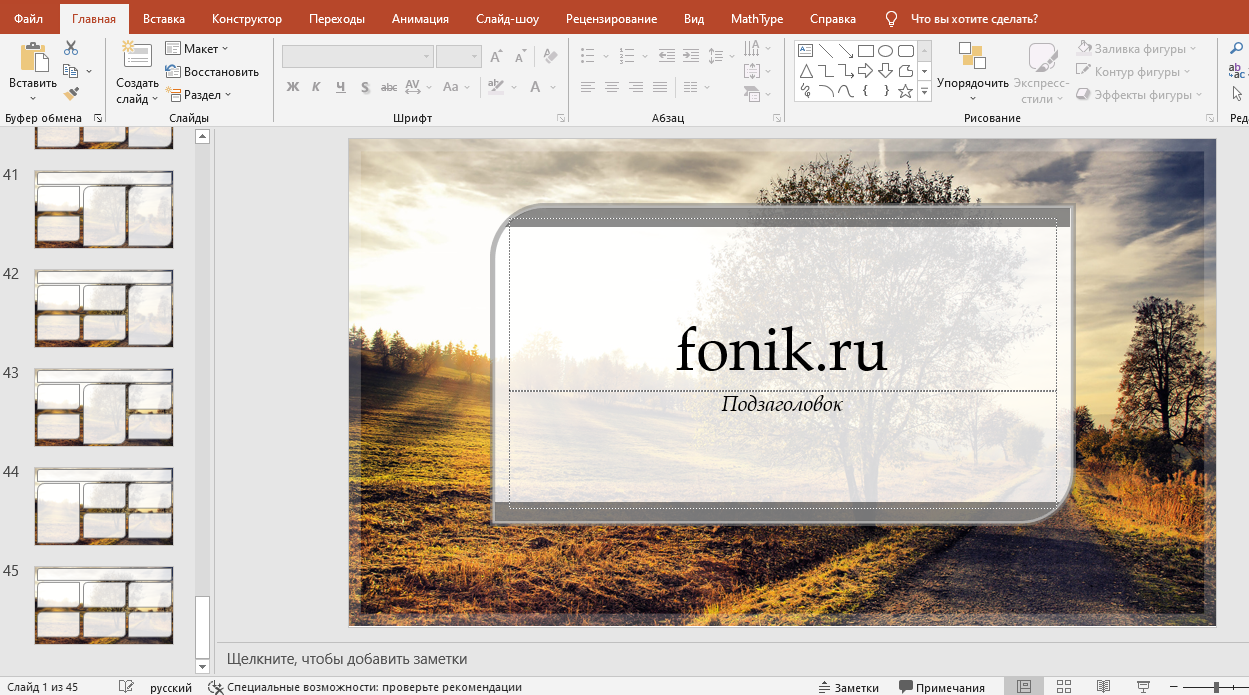This screenshot has width=1249, height=695.
Task: Click the zoom slider in status bar
Action: [x=1216, y=687]
